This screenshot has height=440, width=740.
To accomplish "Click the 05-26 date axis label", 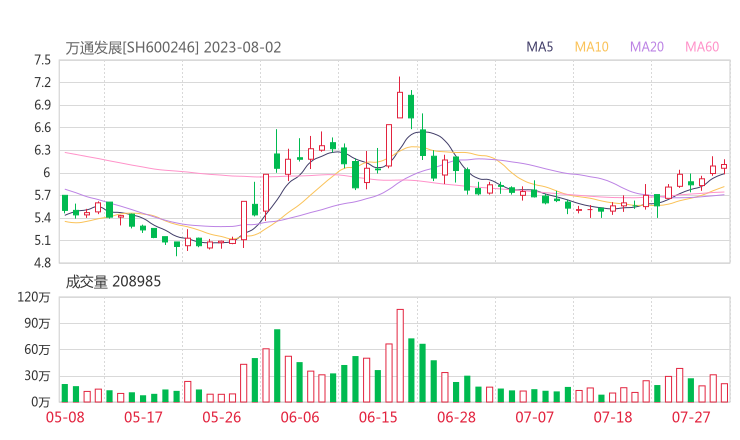I will click(222, 417).
